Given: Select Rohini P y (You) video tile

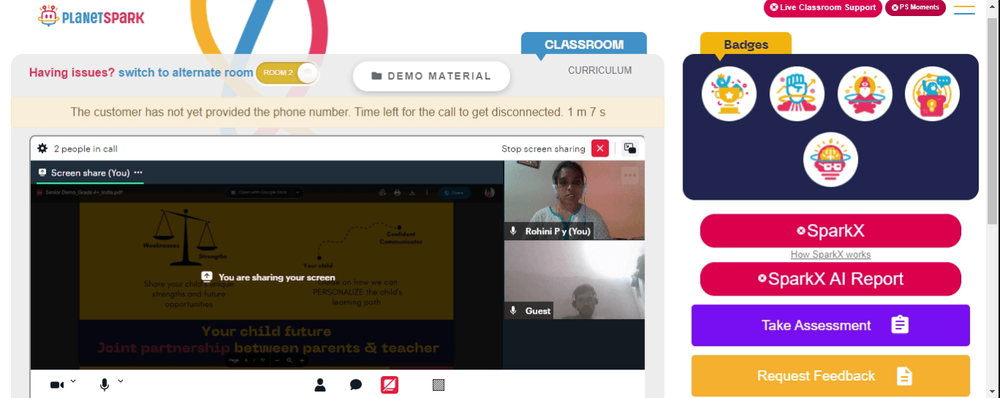Looking at the screenshot, I should [x=575, y=200].
